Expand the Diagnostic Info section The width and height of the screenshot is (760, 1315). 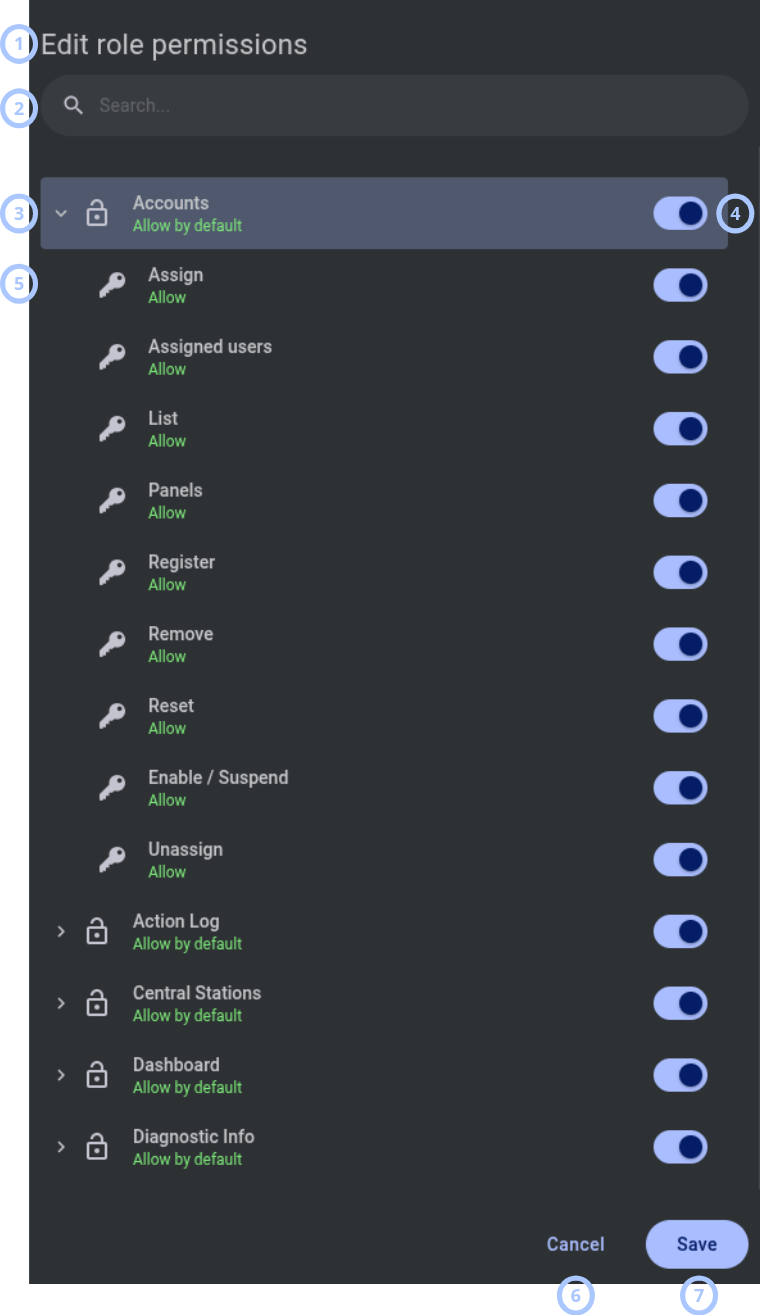pos(61,1147)
